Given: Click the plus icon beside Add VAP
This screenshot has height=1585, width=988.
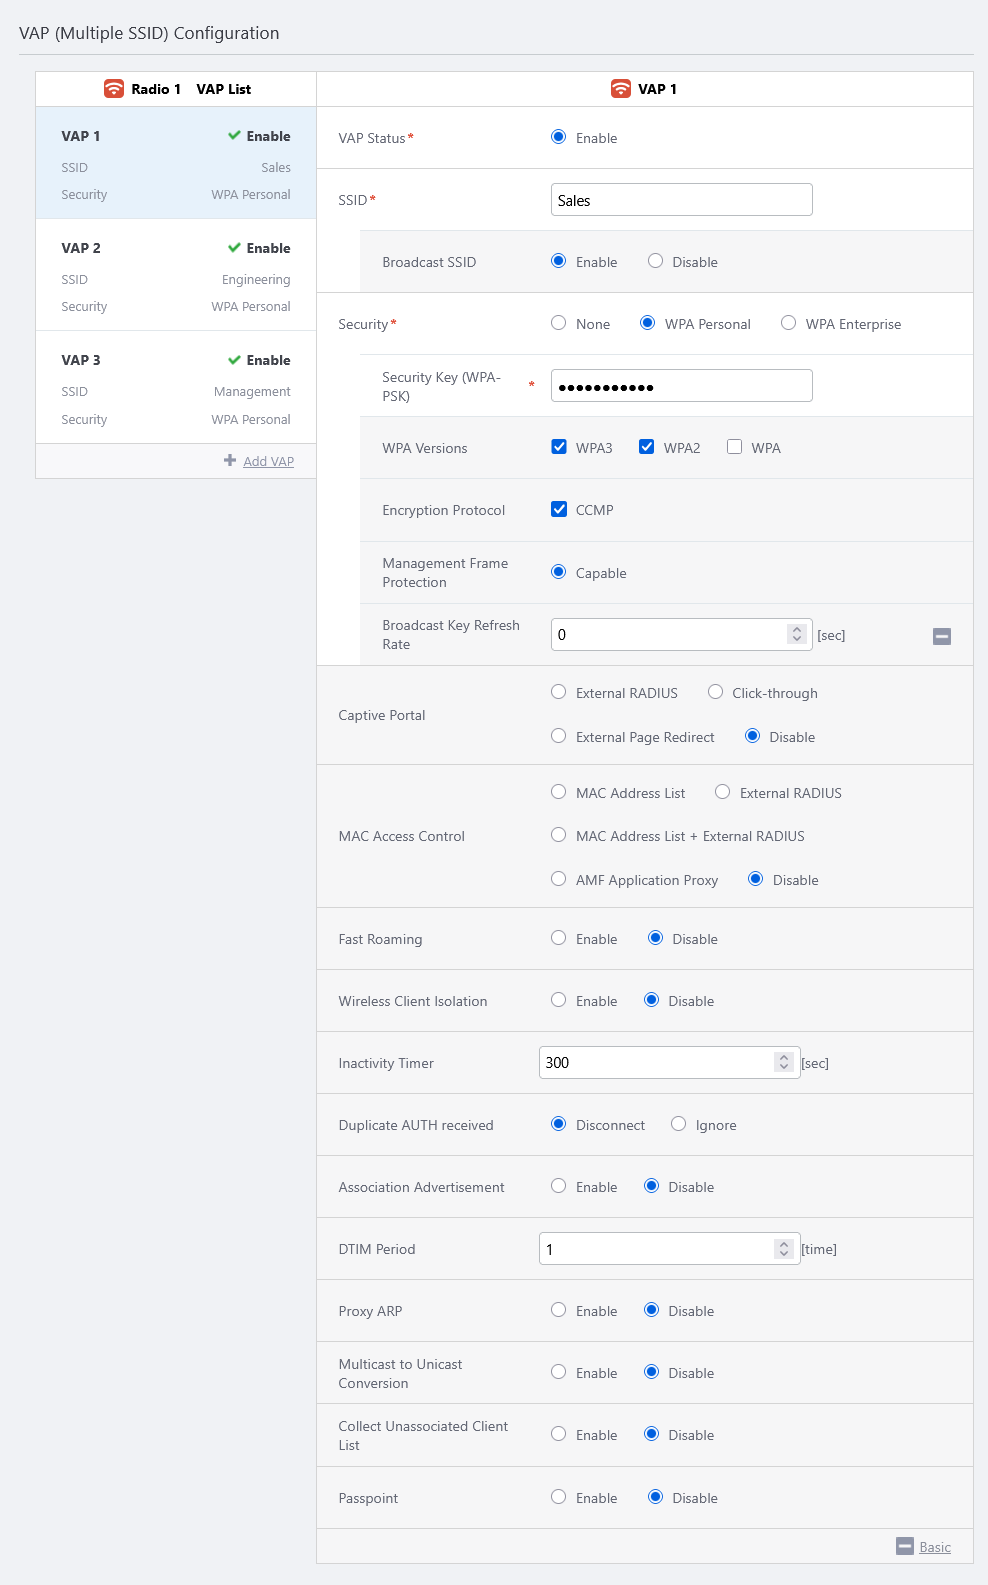Looking at the screenshot, I should (230, 461).
